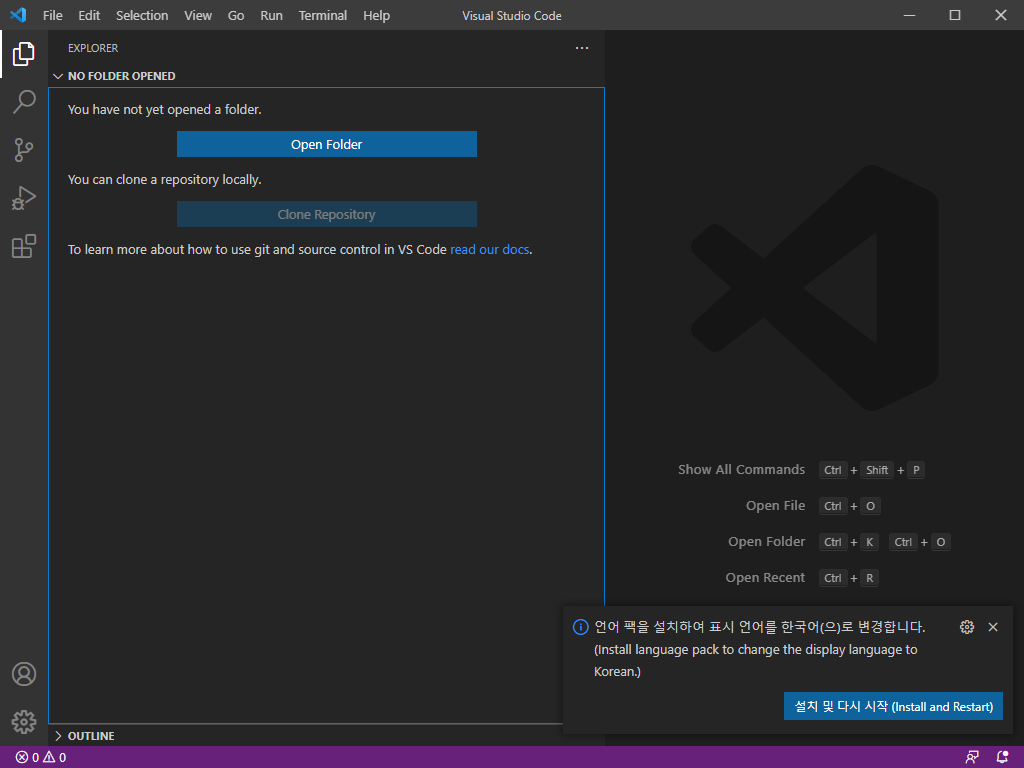
Task: Open the Extensions view icon
Action: click(24, 246)
